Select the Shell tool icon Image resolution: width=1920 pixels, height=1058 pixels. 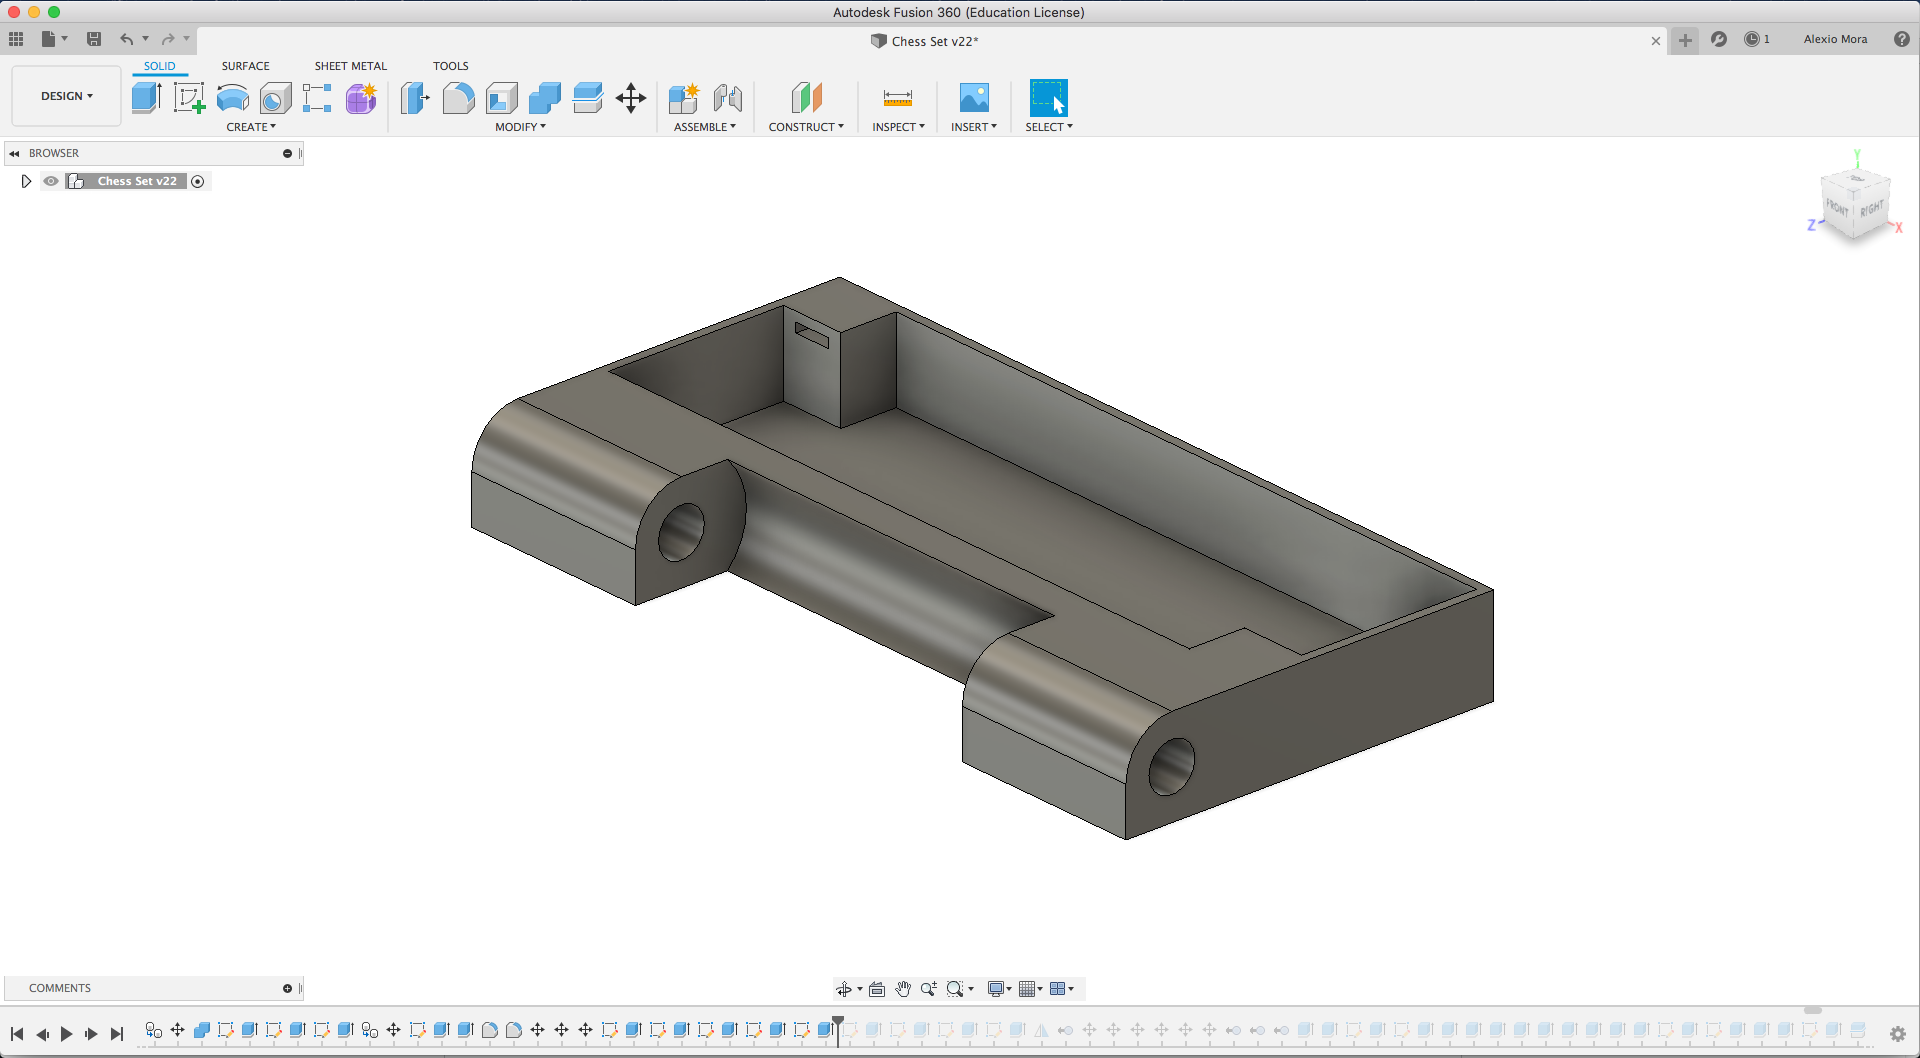click(x=501, y=98)
